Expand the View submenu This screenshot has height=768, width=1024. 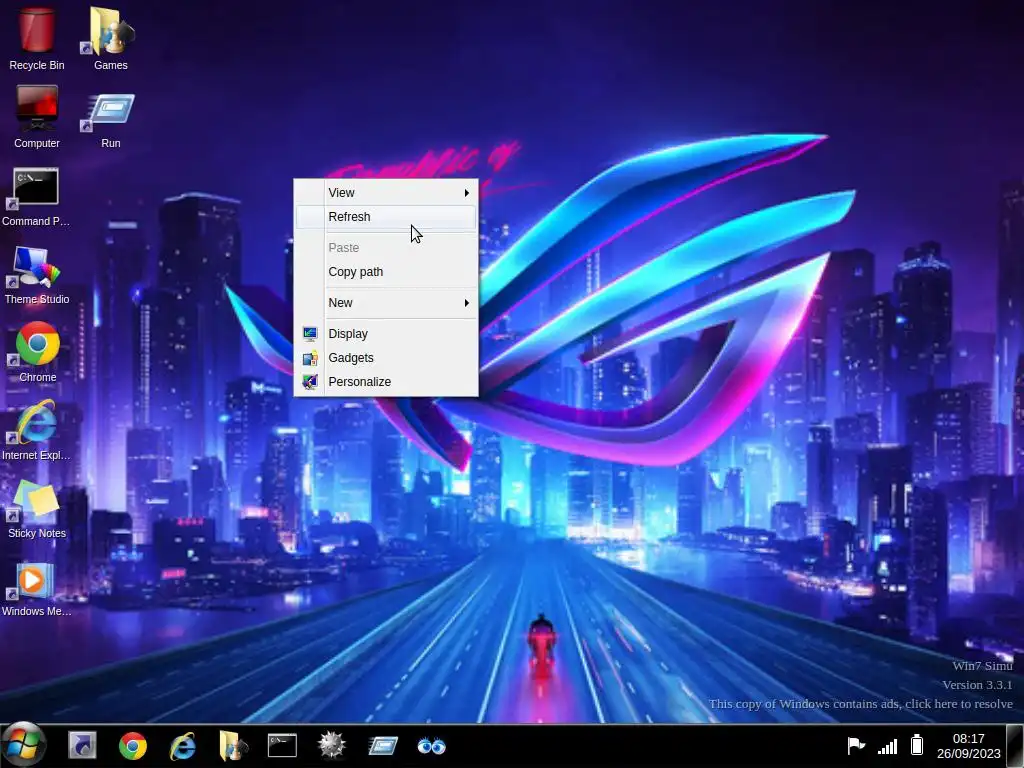click(386, 193)
